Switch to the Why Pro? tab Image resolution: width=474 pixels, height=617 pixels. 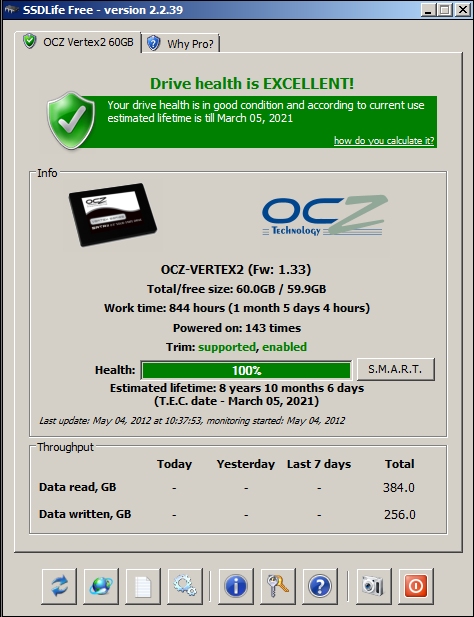[181, 43]
